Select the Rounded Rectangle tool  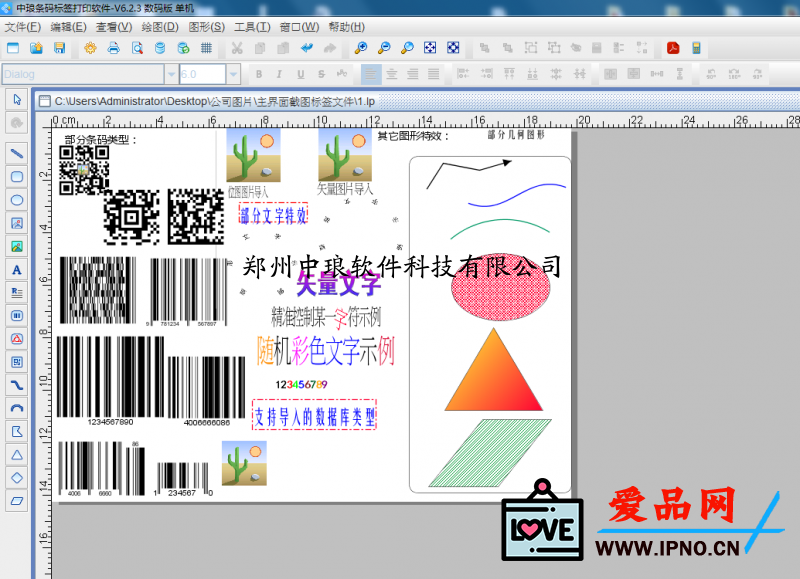(x=17, y=177)
